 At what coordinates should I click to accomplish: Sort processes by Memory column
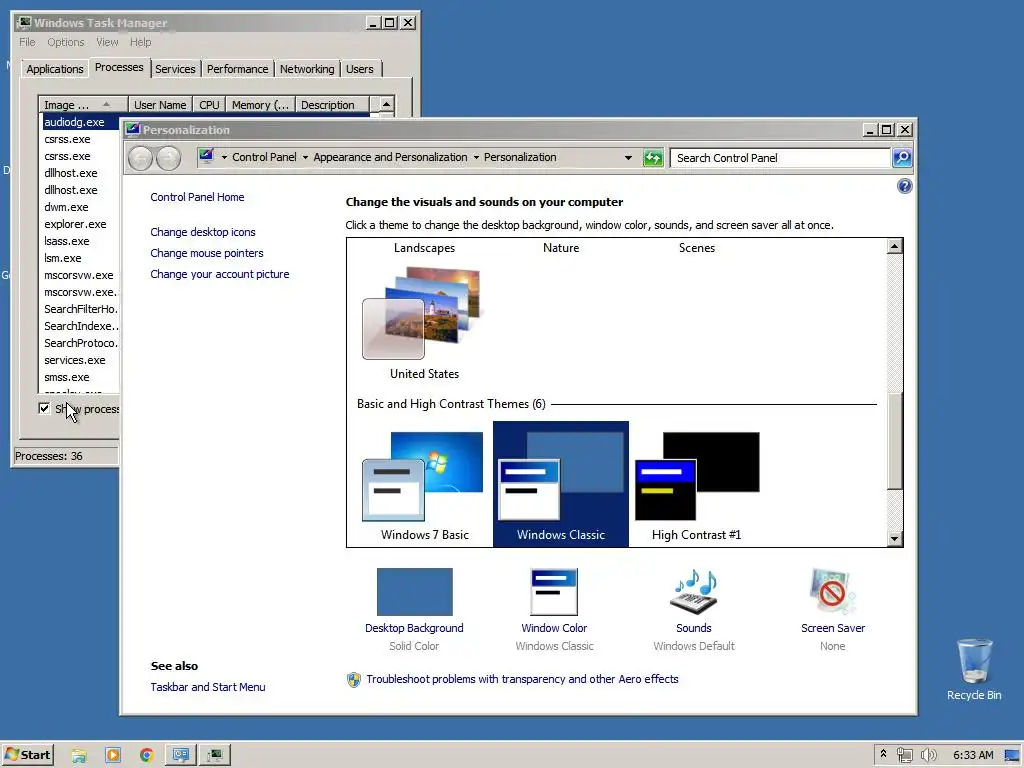pyautogui.click(x=260, y=105)
